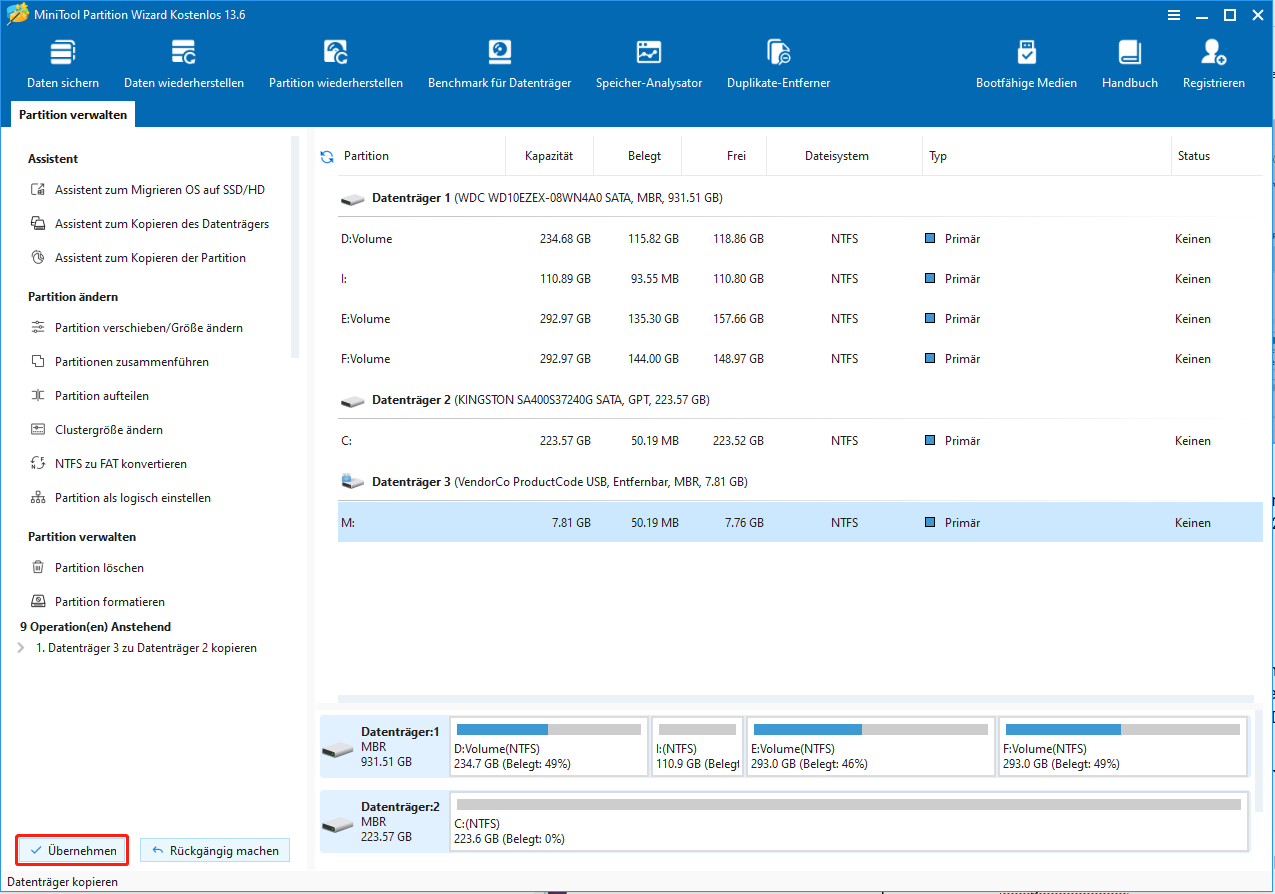
Task: Click the Primär type square for D:Volume
Action: (930, 239)
